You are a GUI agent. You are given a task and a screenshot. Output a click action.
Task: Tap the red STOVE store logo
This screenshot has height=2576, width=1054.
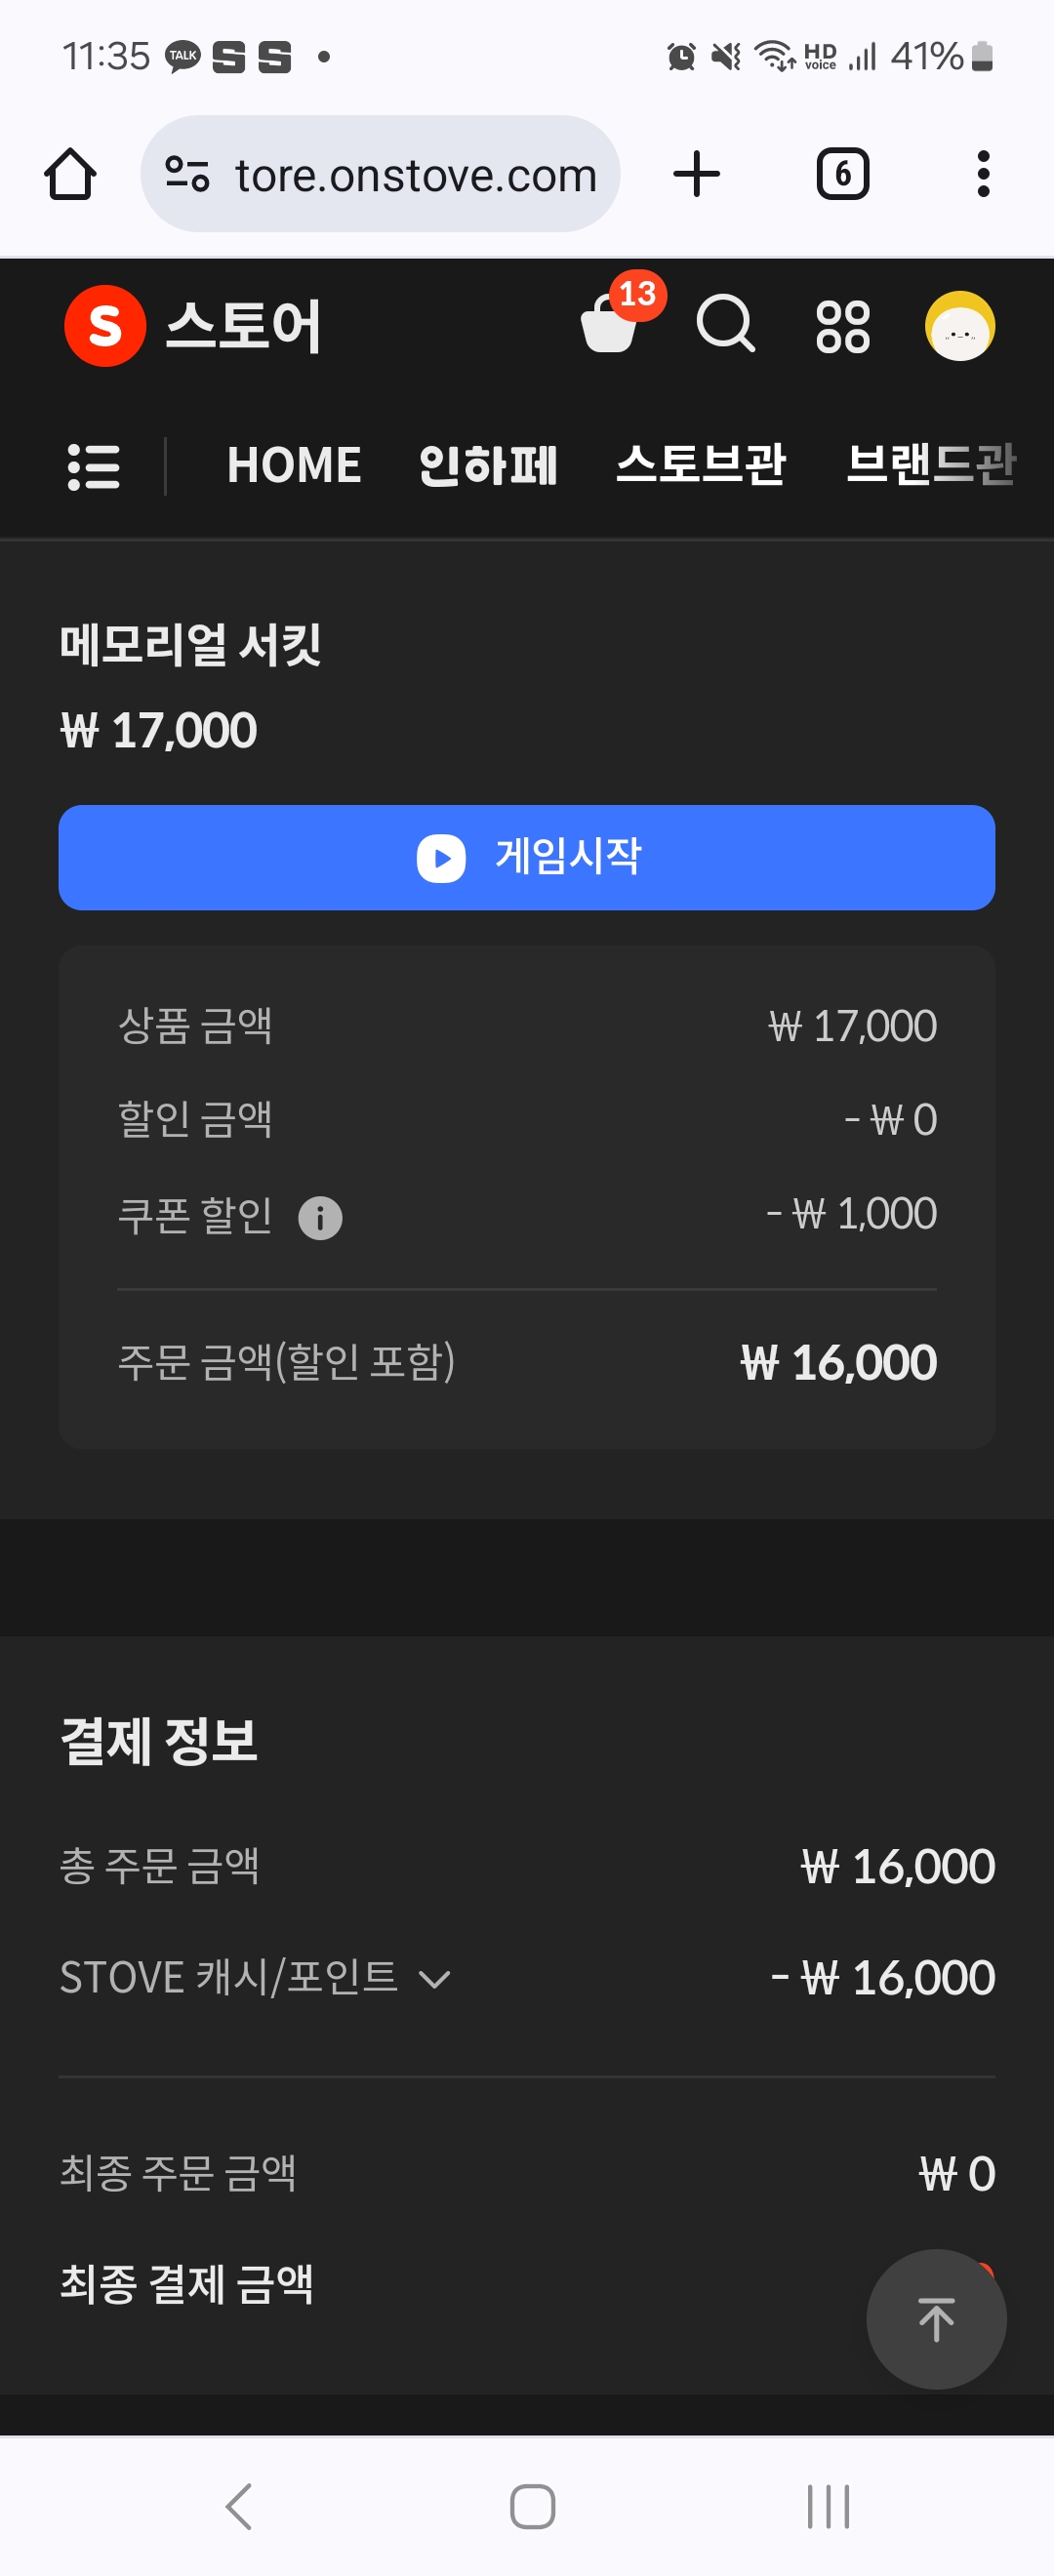coord(105,326)
